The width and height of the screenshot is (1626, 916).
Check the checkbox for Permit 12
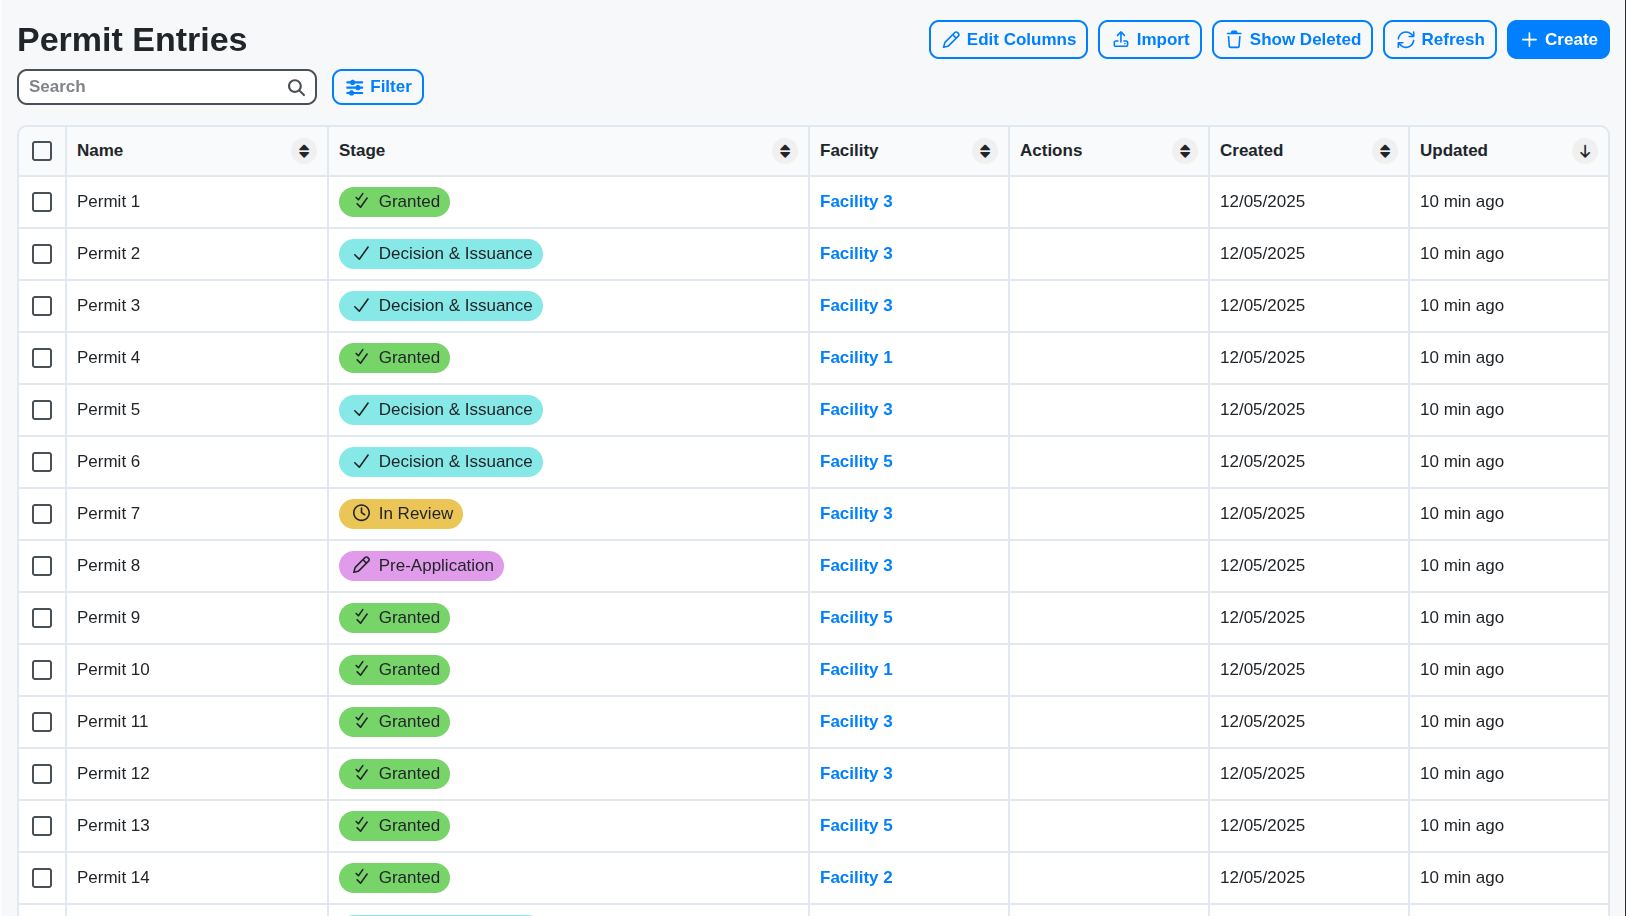click(41, 774)
